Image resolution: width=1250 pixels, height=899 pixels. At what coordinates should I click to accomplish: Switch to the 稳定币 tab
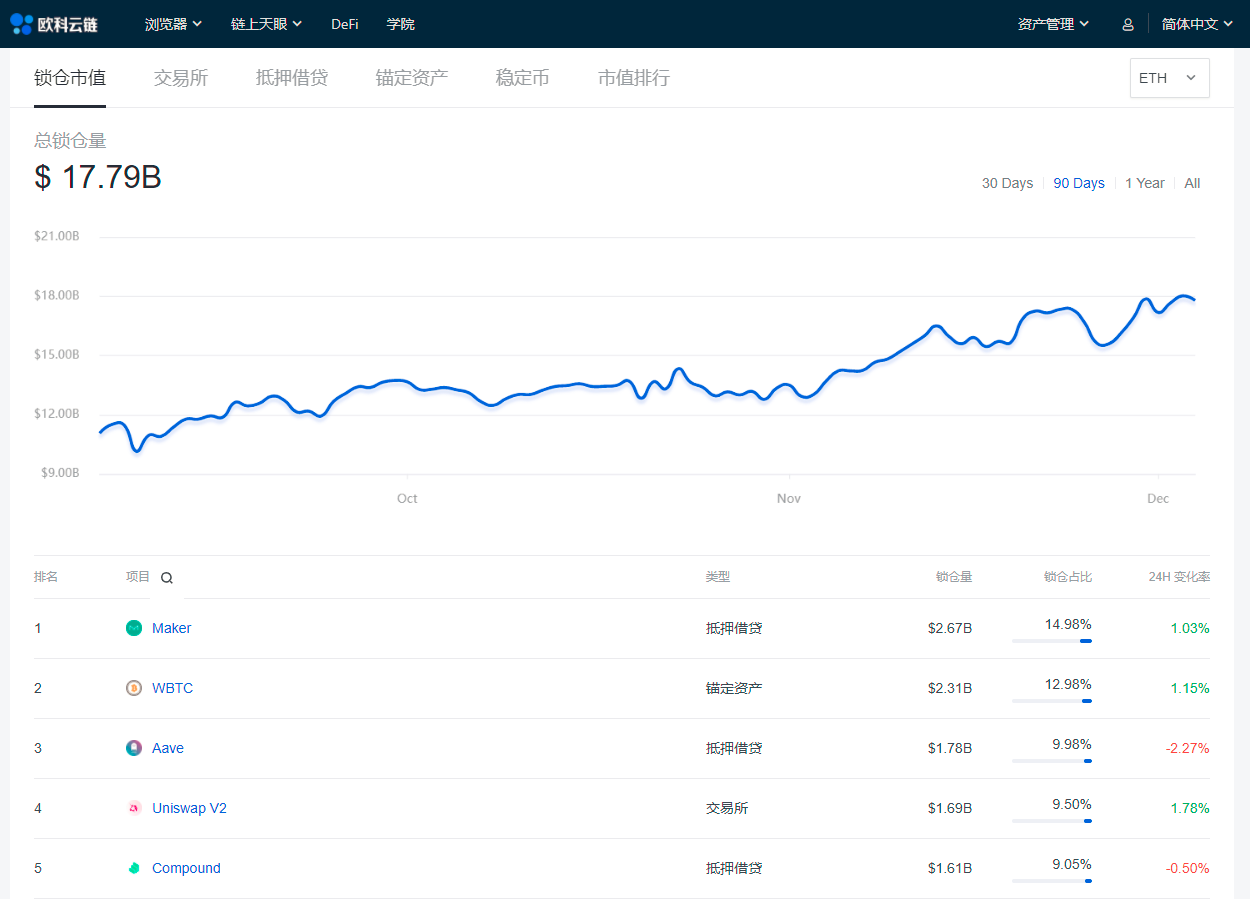pos(523,78)
